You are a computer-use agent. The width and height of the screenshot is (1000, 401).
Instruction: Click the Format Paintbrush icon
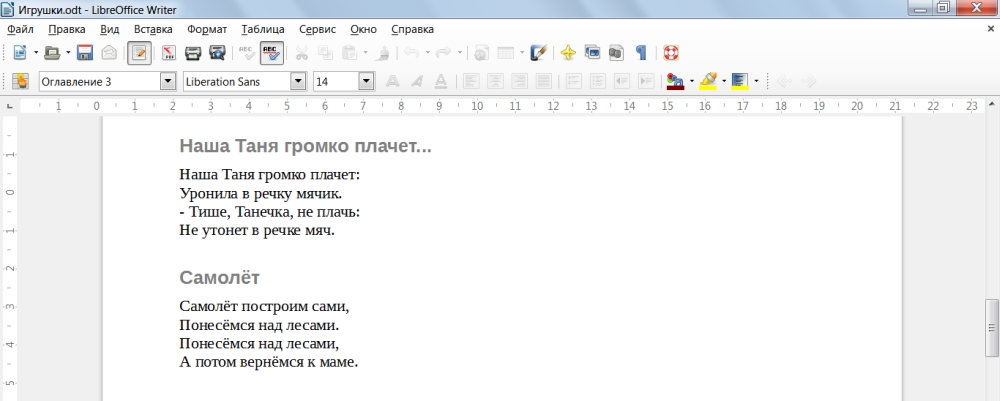(383, 53)
